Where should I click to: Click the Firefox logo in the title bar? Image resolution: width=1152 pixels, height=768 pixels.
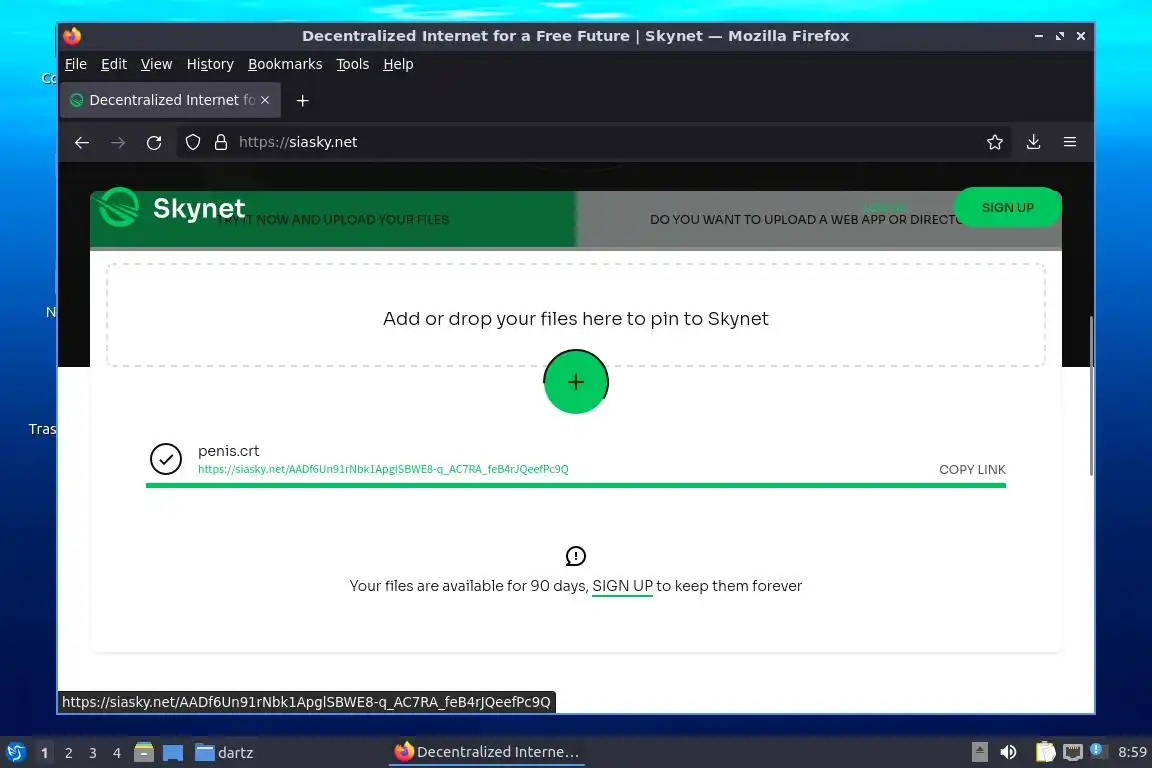click(x=72, y=36)
